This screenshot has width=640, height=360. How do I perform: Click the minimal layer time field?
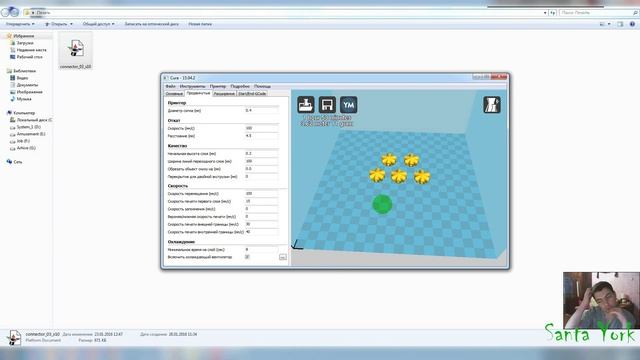click(262, 249)
